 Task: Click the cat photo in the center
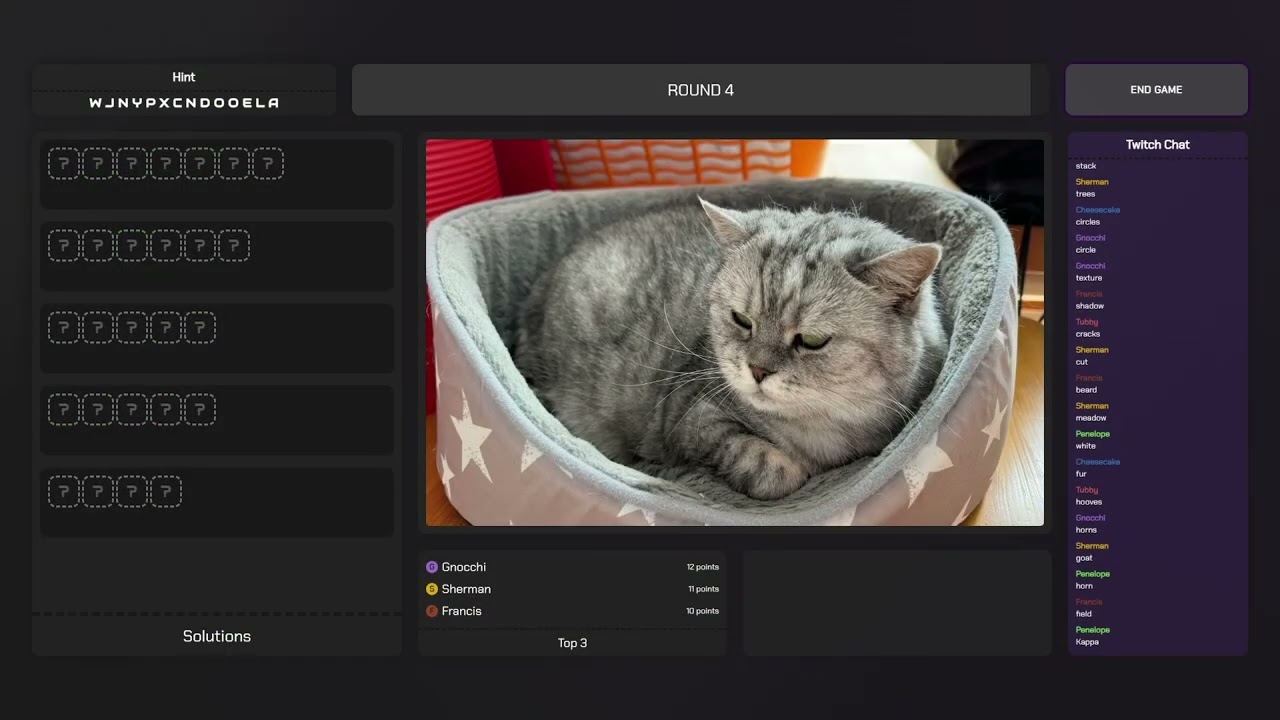[x=735, y=333]
